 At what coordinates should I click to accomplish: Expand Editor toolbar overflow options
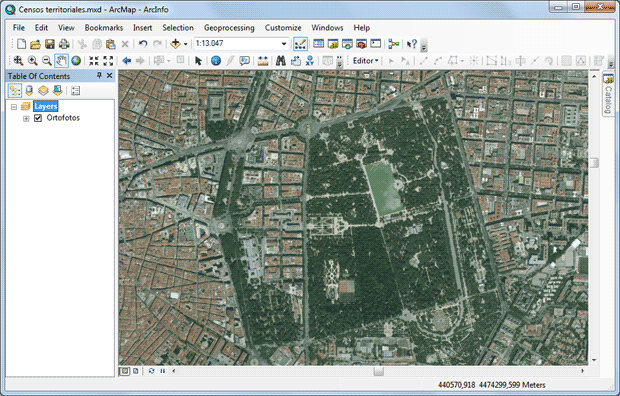click(x=611, y=62)
